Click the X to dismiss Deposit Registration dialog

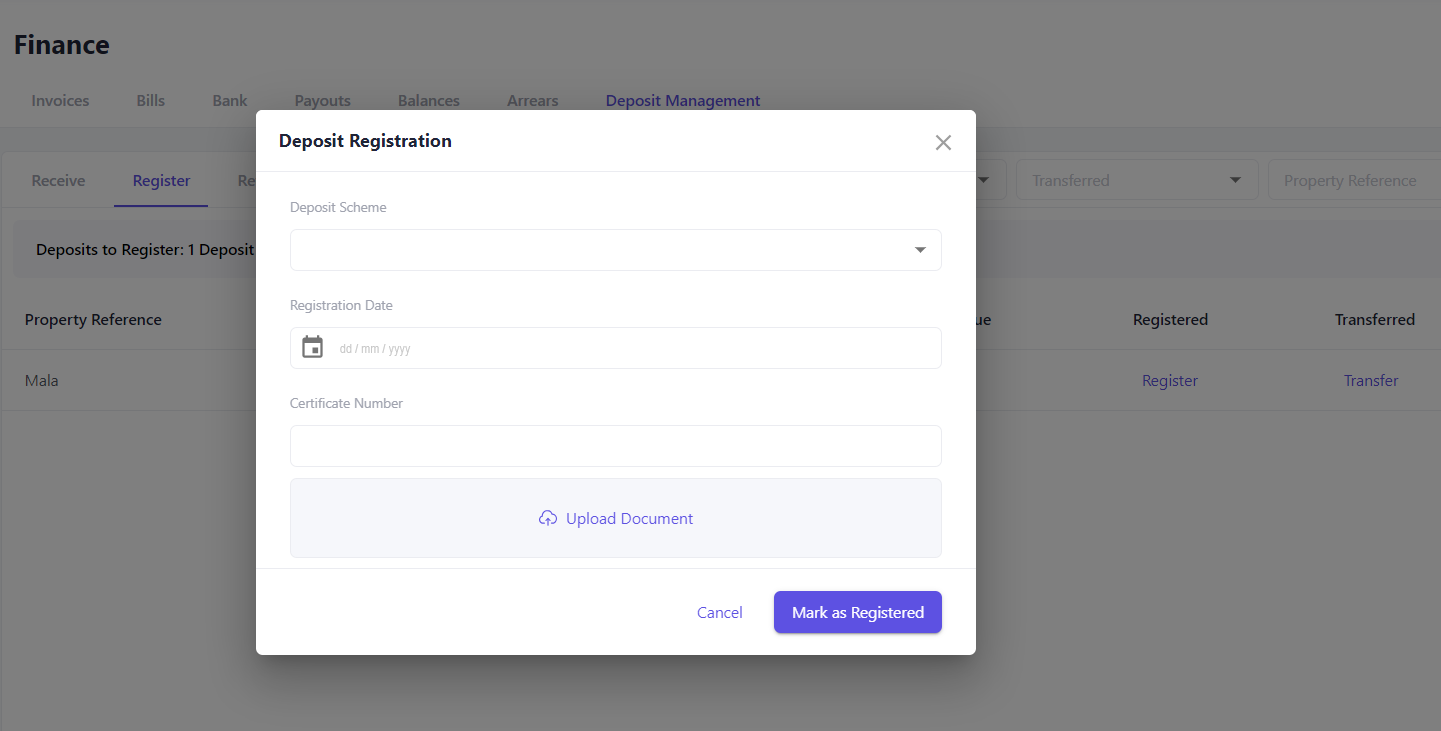943,142
